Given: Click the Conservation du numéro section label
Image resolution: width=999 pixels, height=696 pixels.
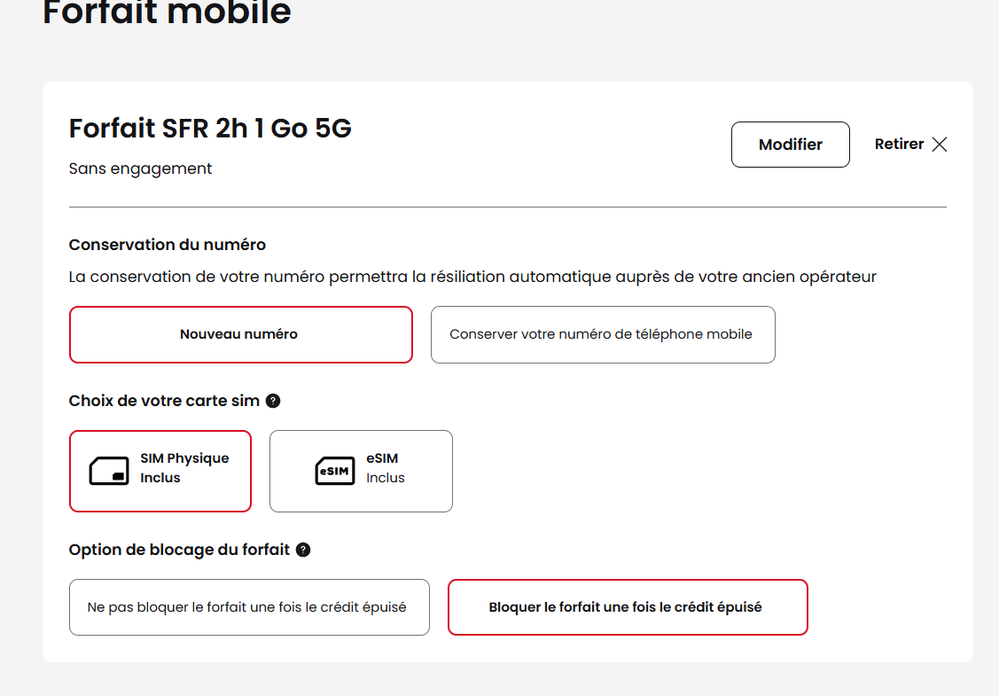Looking at the screenshot, I should pos(167,244).
